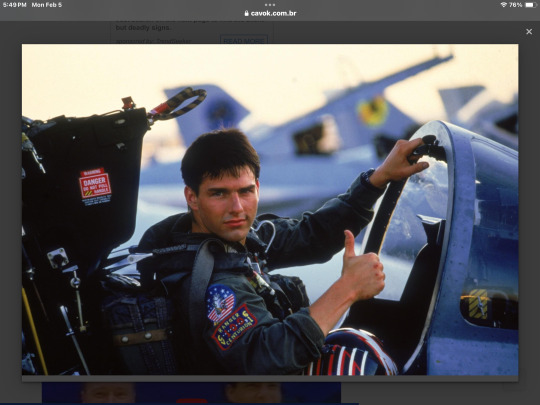Screen dimensions: 540x405
Task: Tap the padlock secure-site icon
Action: pos(246,13)
